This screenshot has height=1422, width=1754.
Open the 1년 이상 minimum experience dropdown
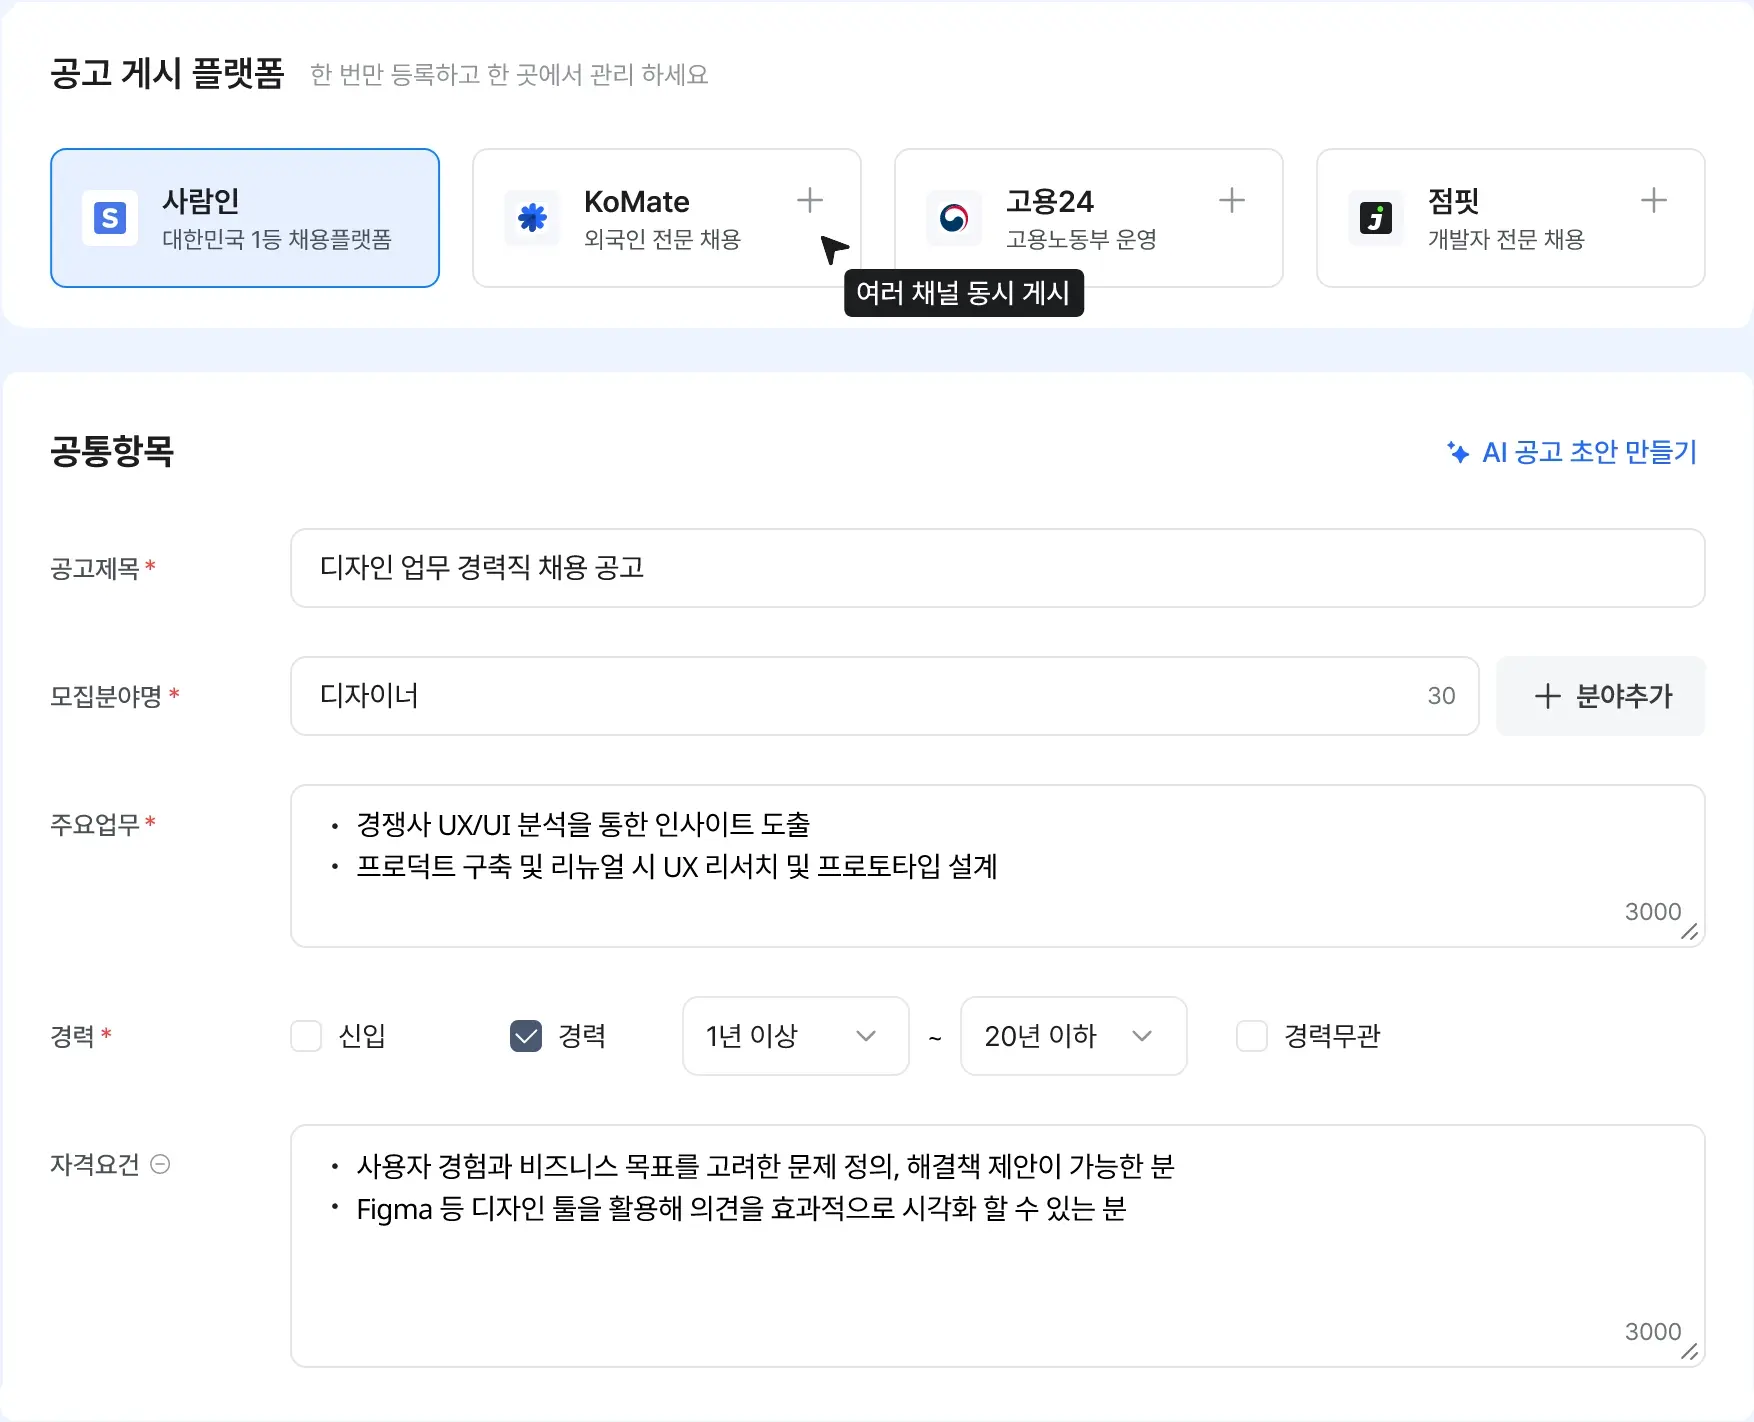coord(796,1036)
